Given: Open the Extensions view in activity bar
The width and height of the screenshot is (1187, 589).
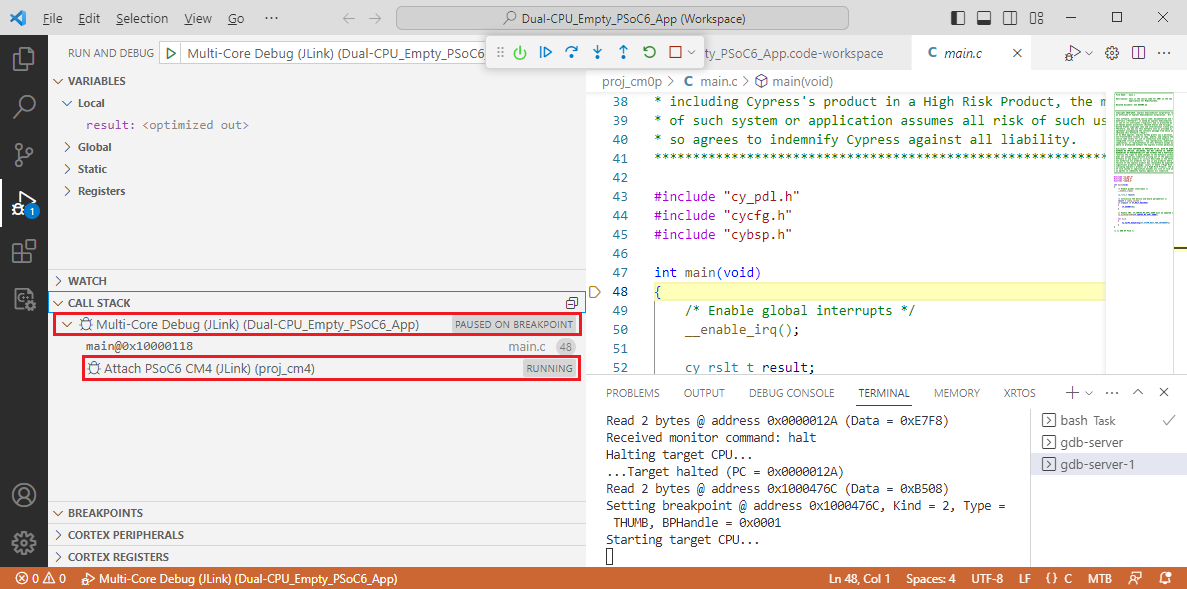Looking at the screenshot, I should [x=24, y=251].
